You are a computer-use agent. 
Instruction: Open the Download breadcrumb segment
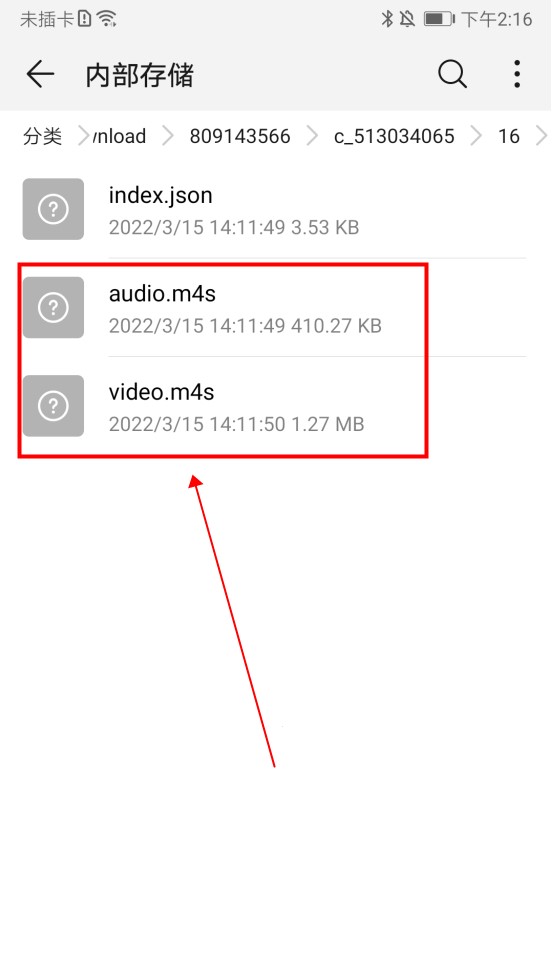[119, 136]
